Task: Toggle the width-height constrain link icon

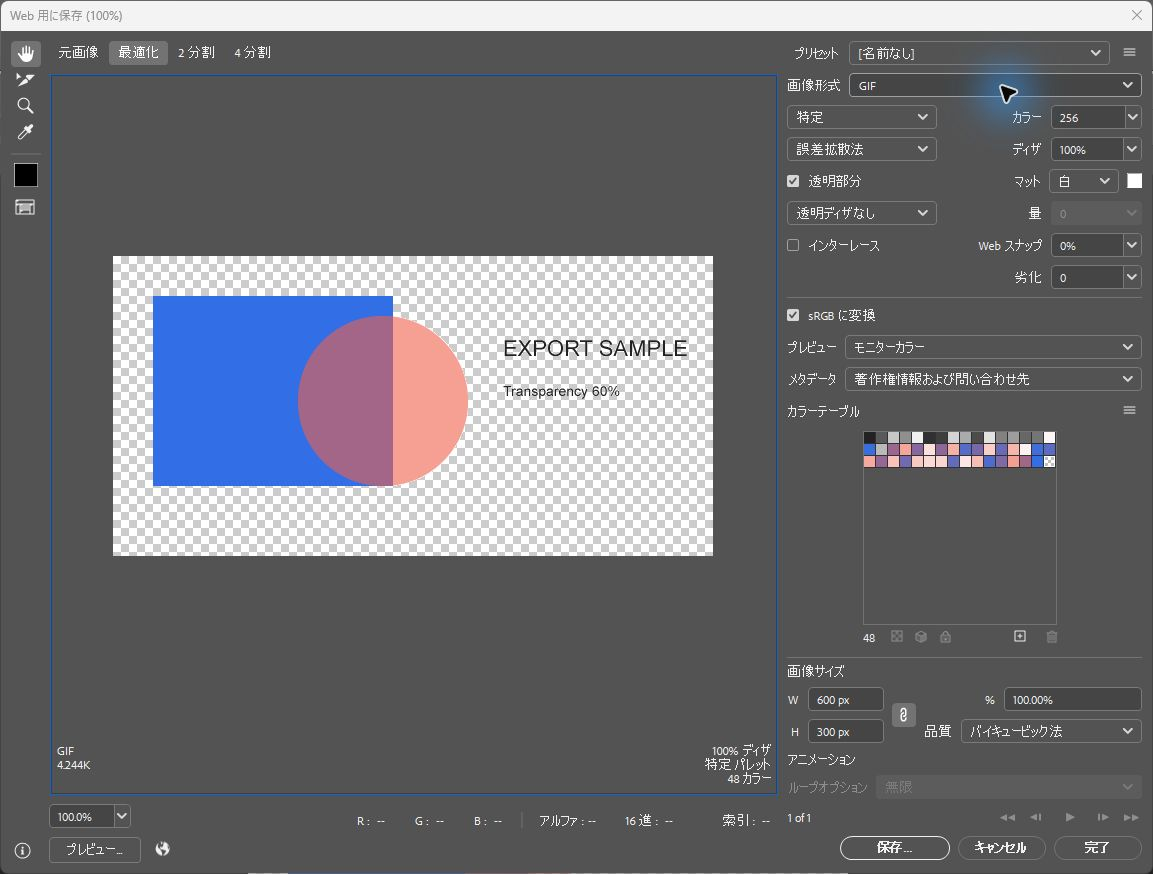Action: click(x=904, y=714)
